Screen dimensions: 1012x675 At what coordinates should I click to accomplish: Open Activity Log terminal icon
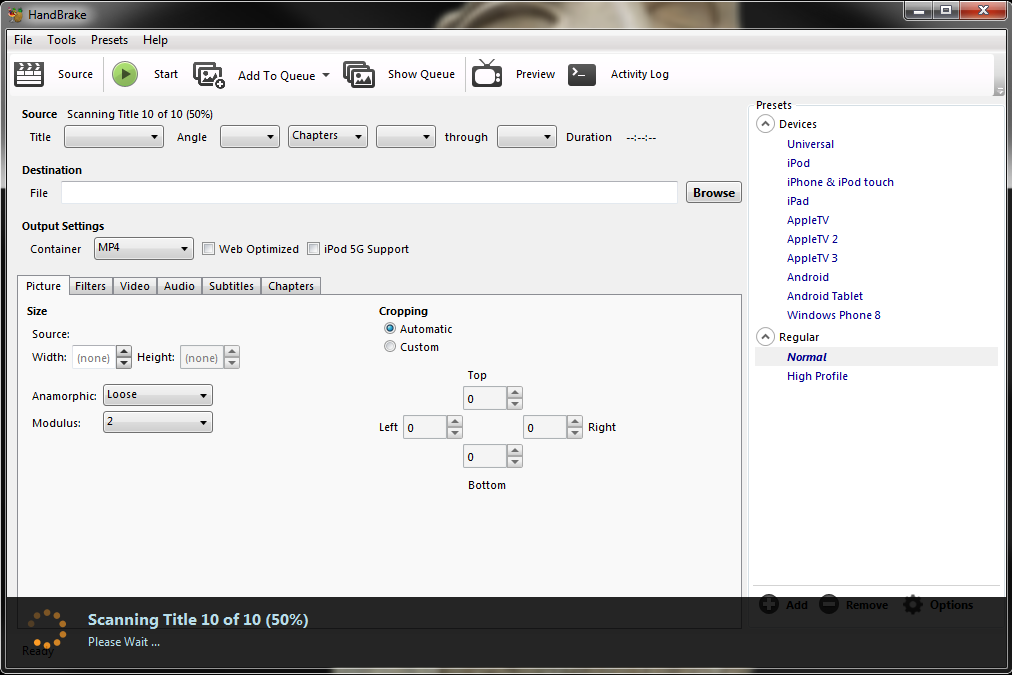(x=582, y=74)
